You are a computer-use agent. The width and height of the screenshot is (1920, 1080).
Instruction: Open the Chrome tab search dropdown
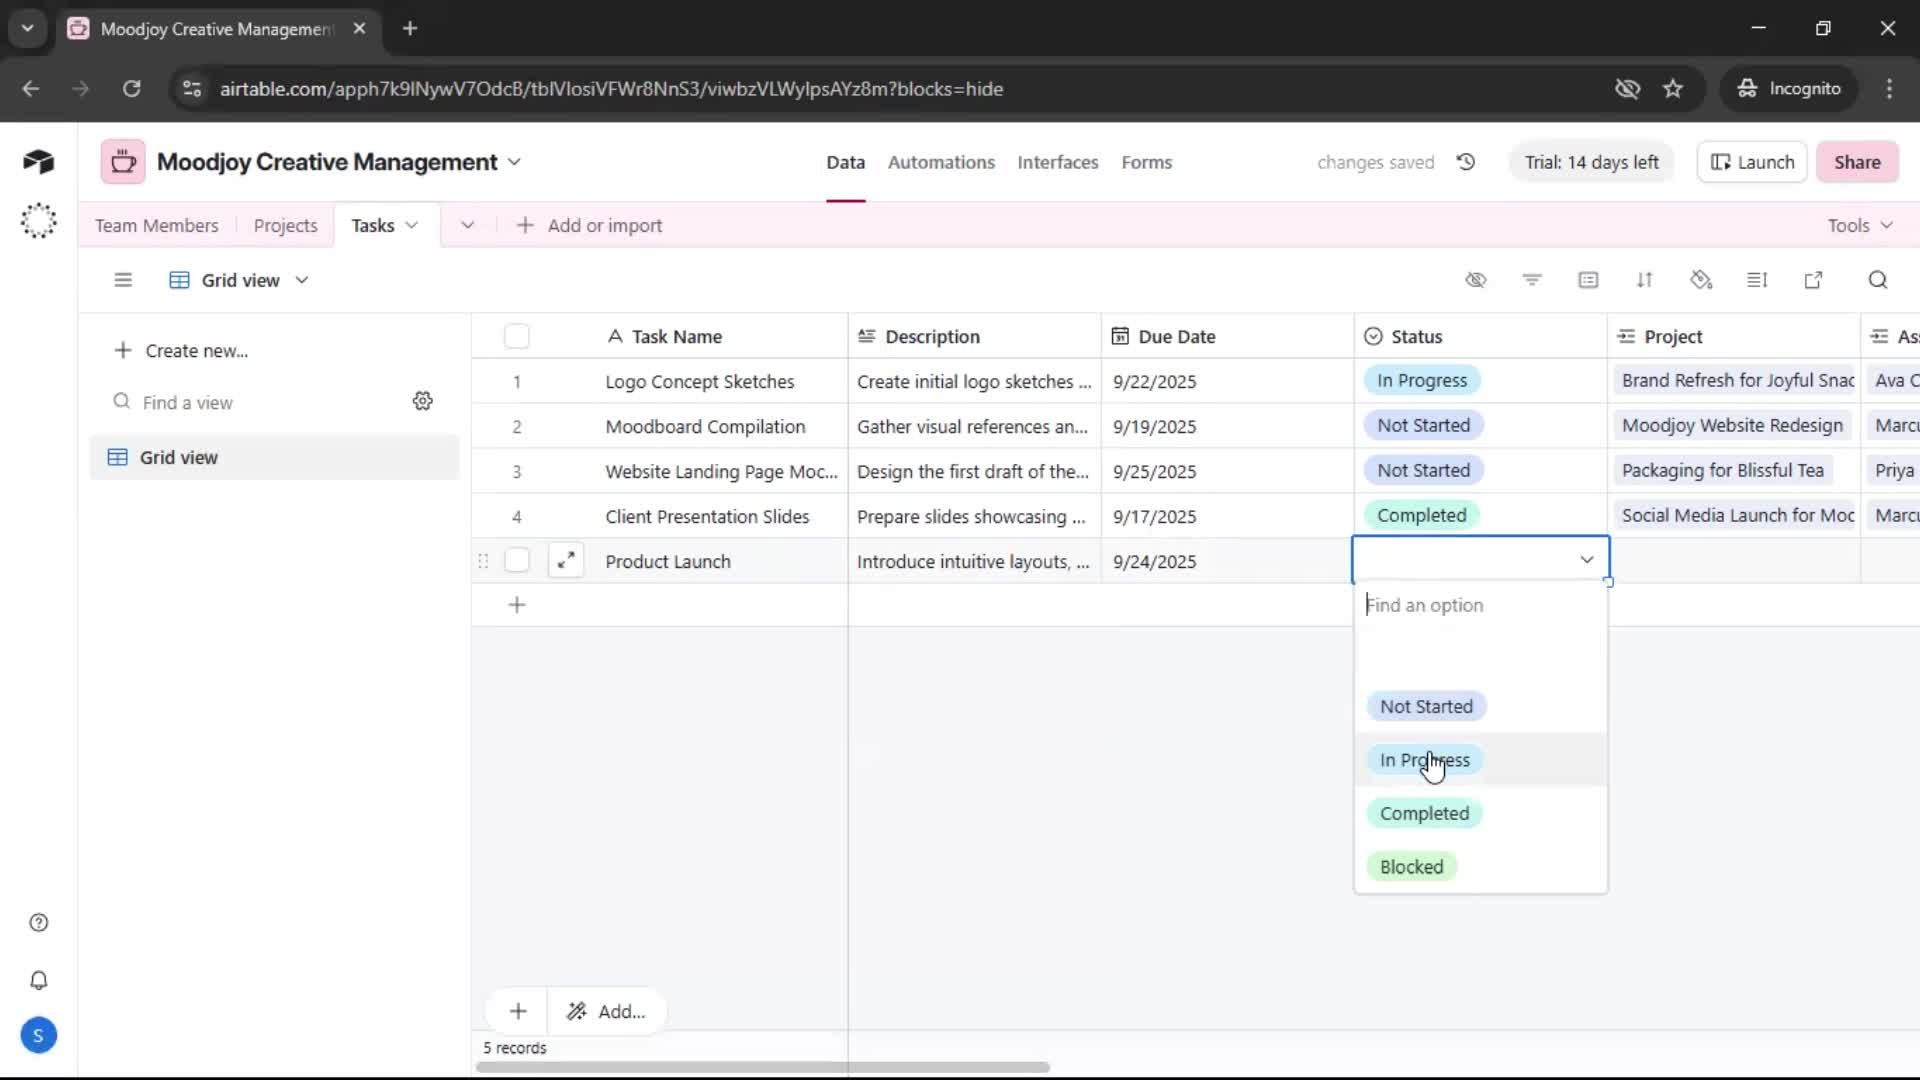(x=28, y=28)
